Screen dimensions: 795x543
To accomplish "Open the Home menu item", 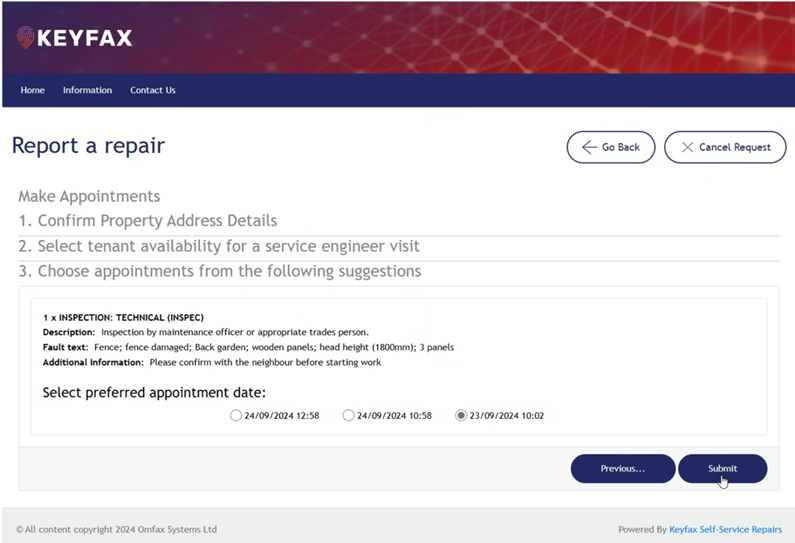I will coord(33,90).
